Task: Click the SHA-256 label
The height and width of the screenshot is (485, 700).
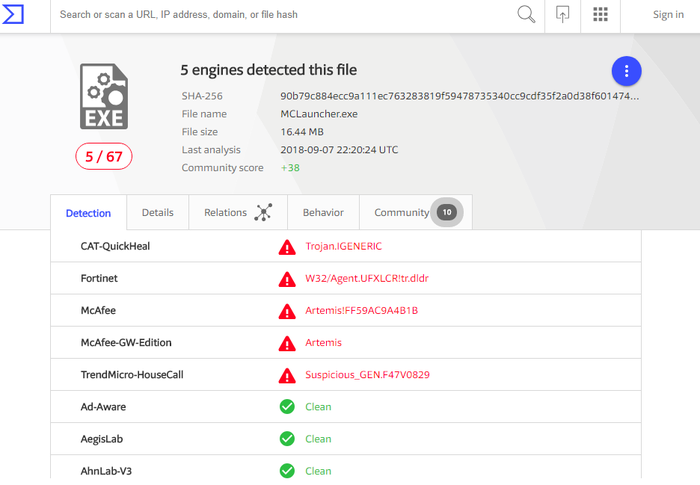Action: [202, 96]
